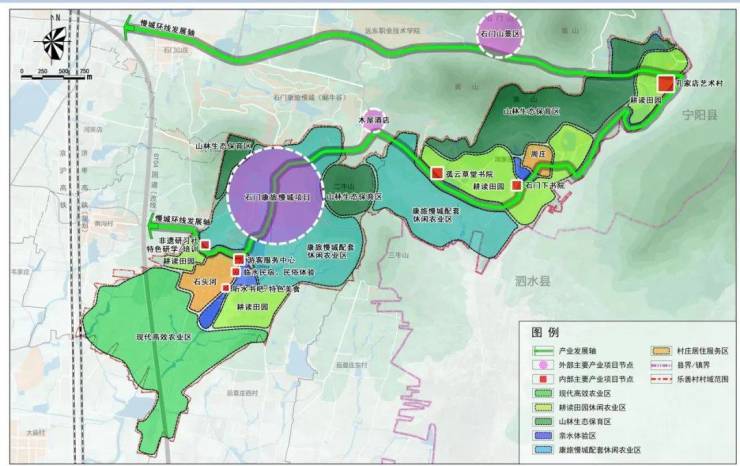Click the 耕读田园 label south of 听水书吧
740x466 pixels.
253,307
